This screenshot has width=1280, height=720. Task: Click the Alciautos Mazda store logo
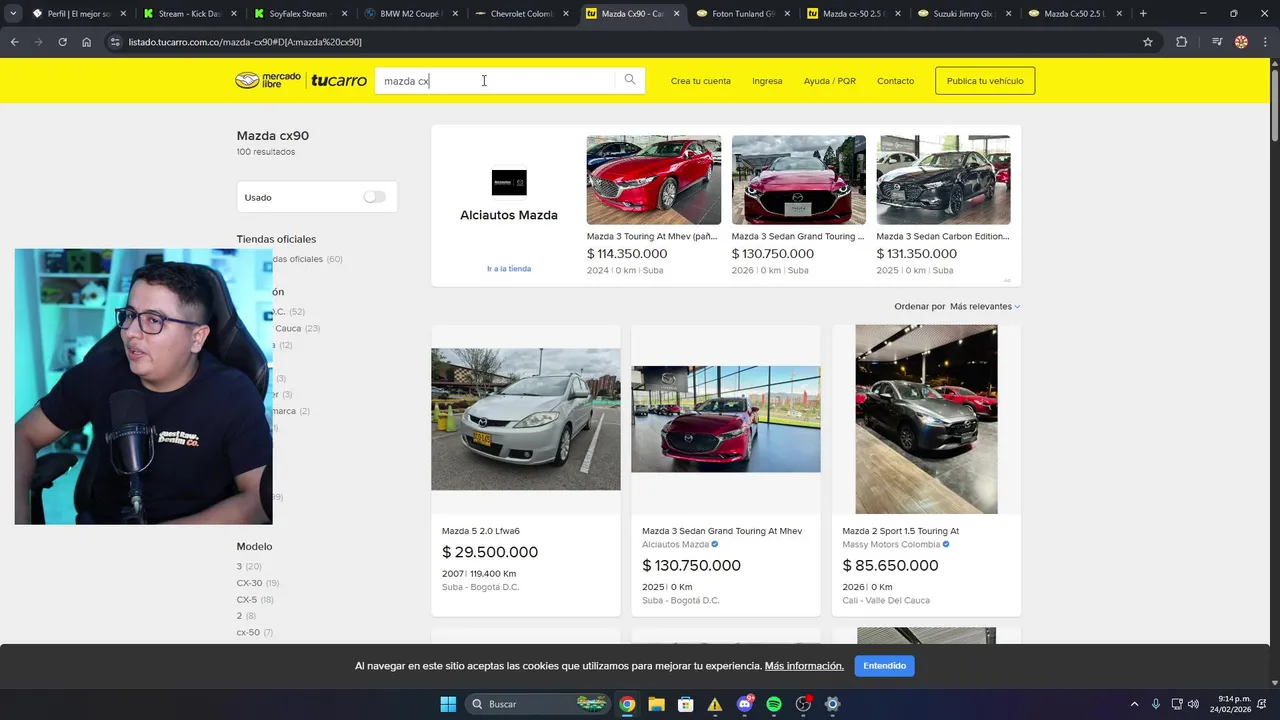pyautogui.click(x=509, y=182)
